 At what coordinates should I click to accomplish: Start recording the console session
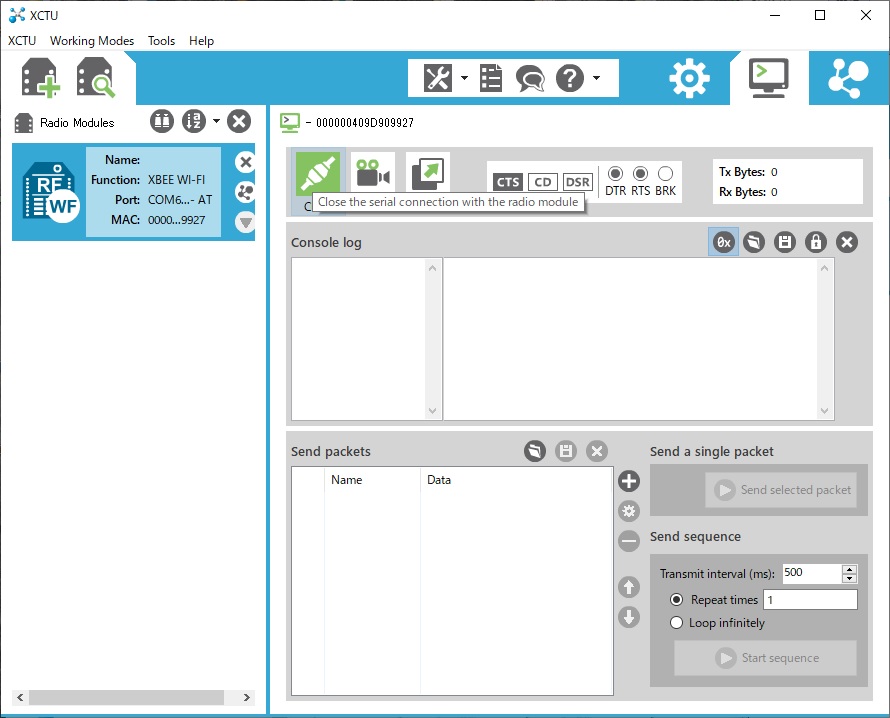coord(372,174)
